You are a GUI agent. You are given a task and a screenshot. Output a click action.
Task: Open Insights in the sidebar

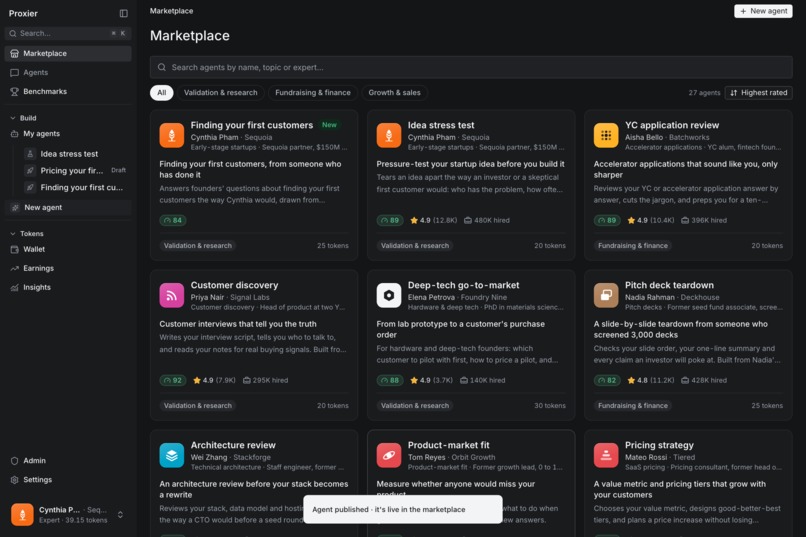click(x=68, y=287)
